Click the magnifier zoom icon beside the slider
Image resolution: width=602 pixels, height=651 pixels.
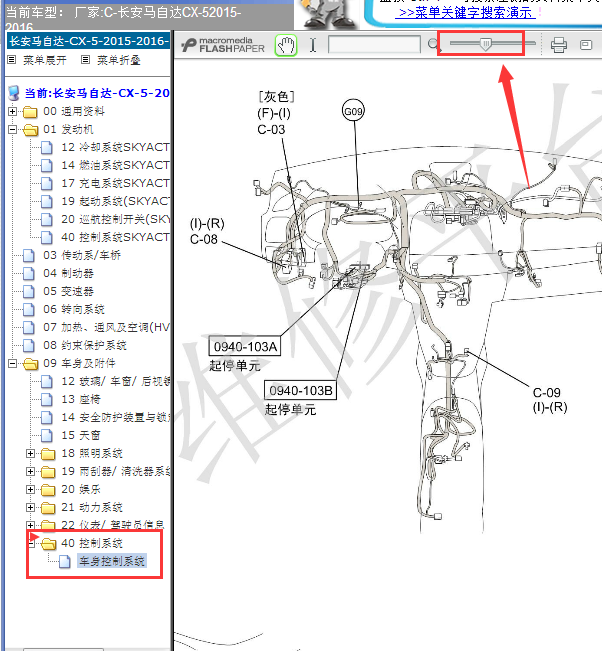coord(433,45)
